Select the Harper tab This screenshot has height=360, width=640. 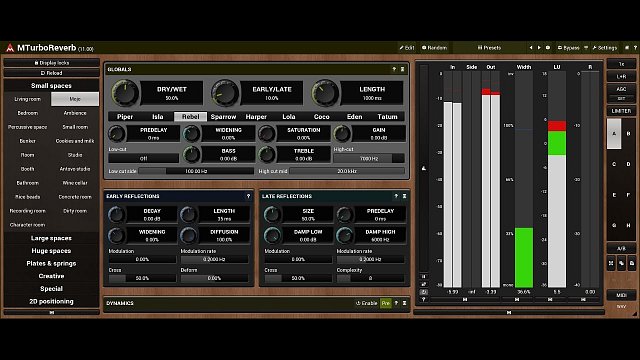coord(256,117)
